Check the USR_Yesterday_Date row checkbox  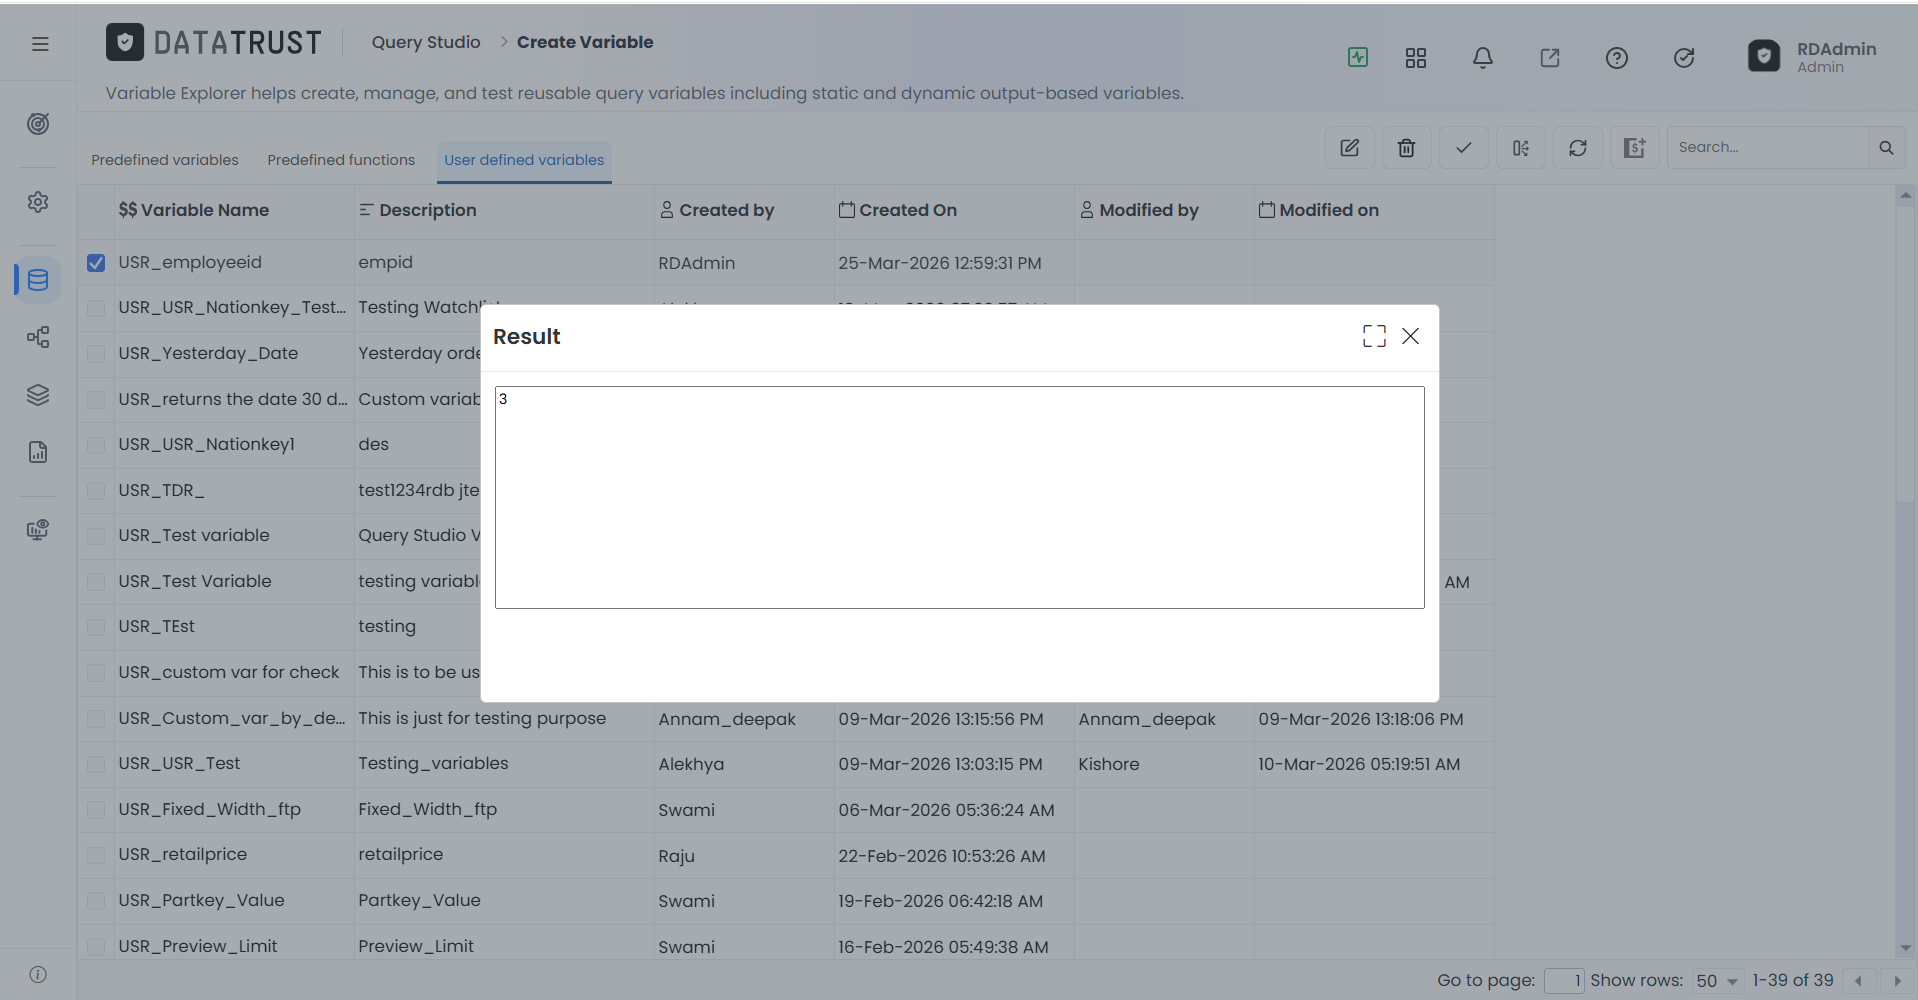pos(96,354)
